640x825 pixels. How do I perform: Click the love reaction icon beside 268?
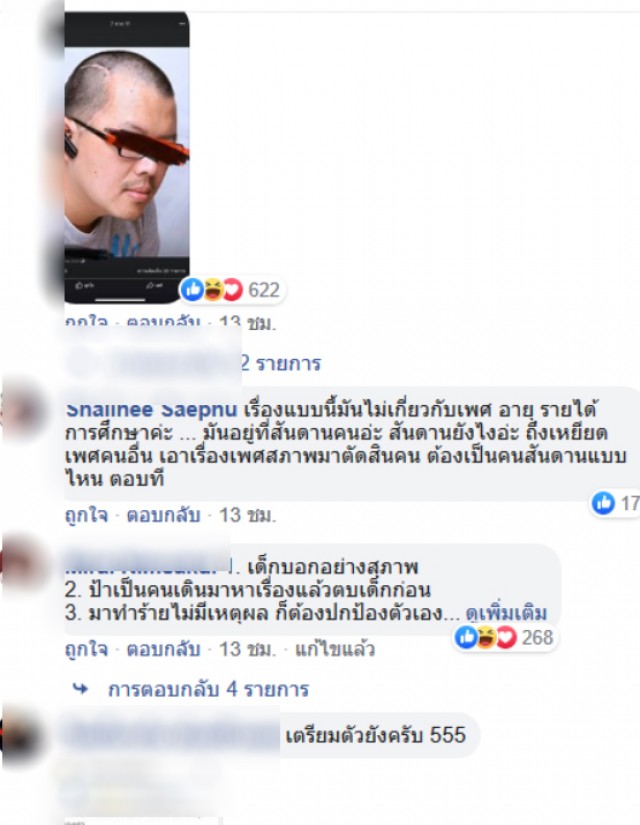point(506,638)
